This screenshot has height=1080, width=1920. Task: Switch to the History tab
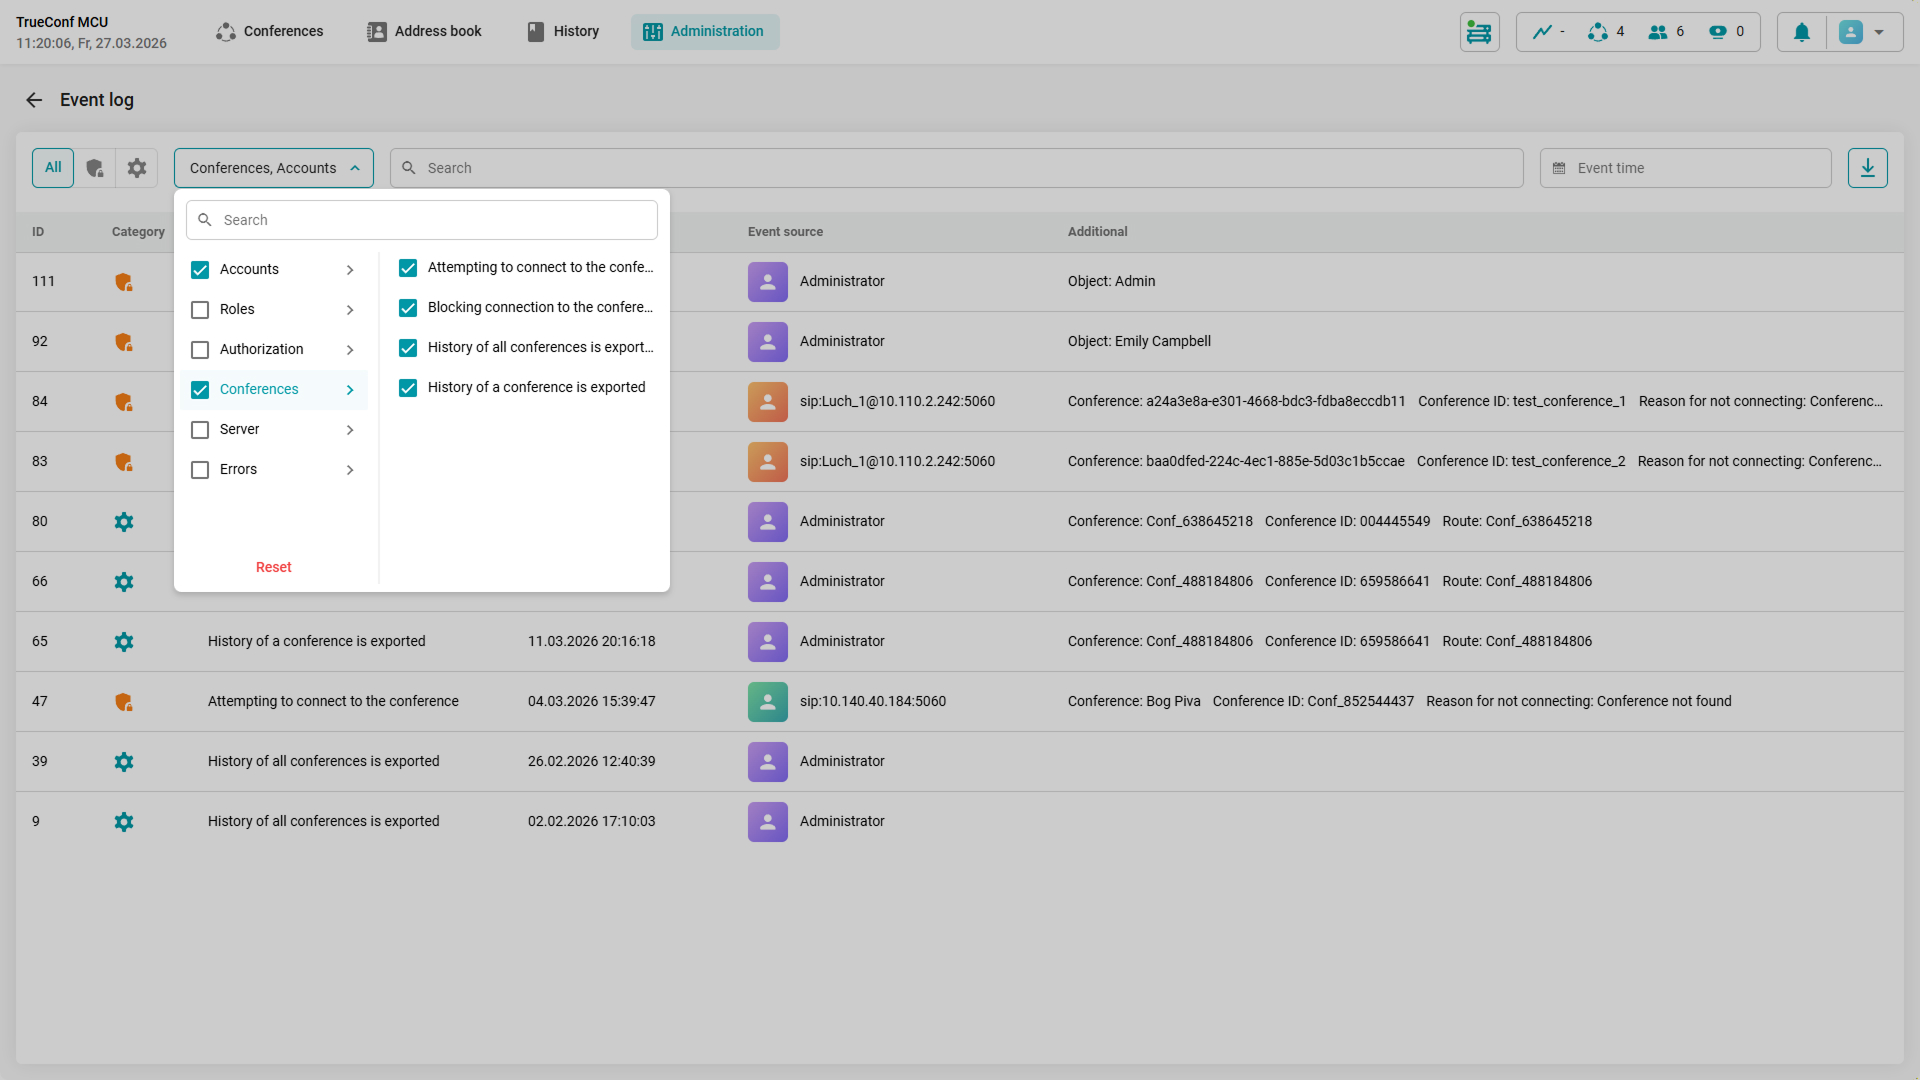[x=563, y=32]
